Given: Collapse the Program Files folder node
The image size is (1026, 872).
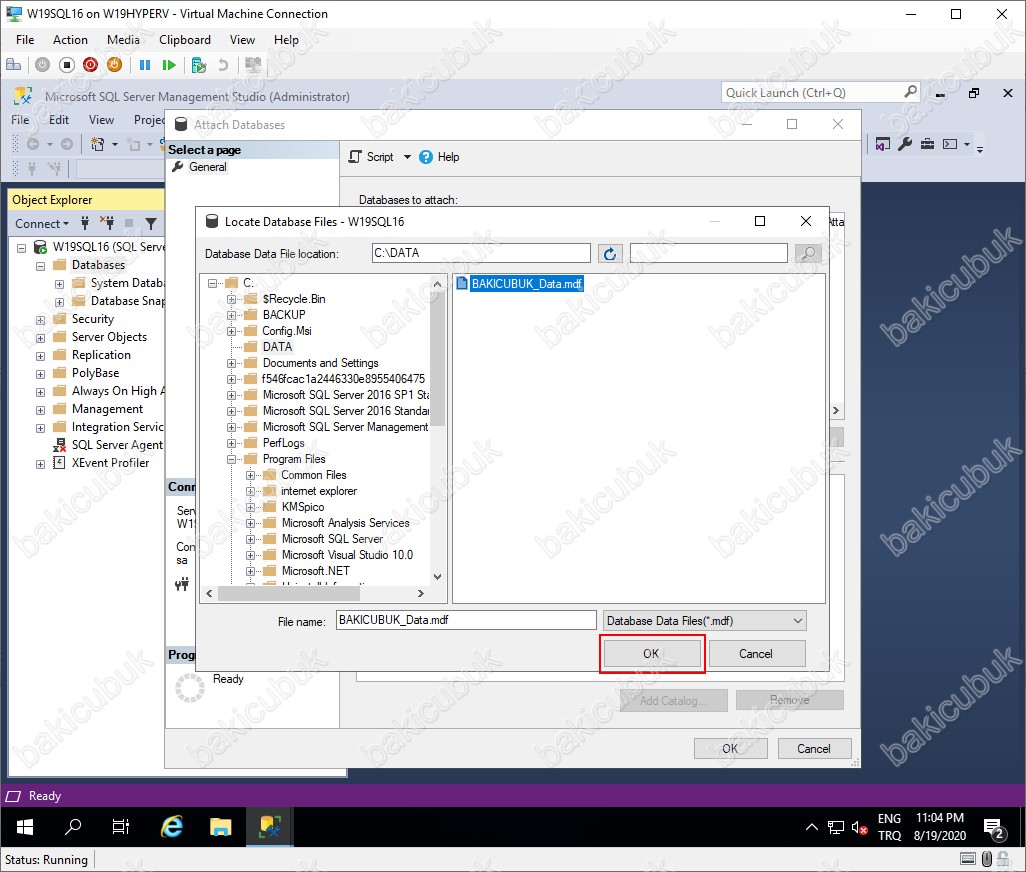Looking at the screenshot, I should tap(232, 459).
